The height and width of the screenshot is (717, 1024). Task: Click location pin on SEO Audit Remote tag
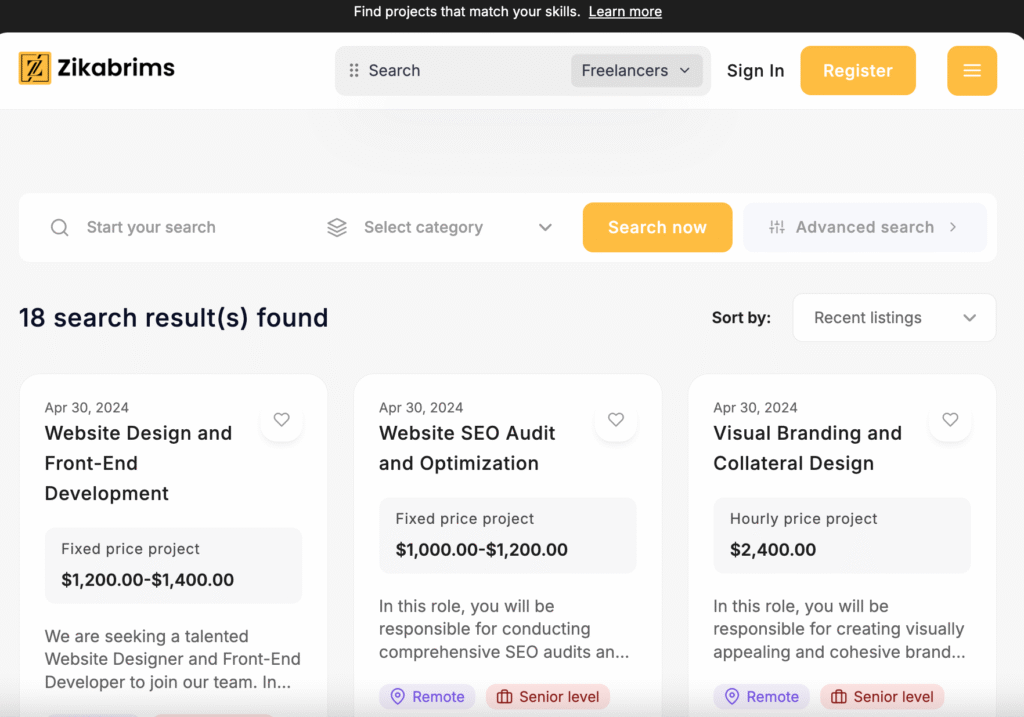397,697
